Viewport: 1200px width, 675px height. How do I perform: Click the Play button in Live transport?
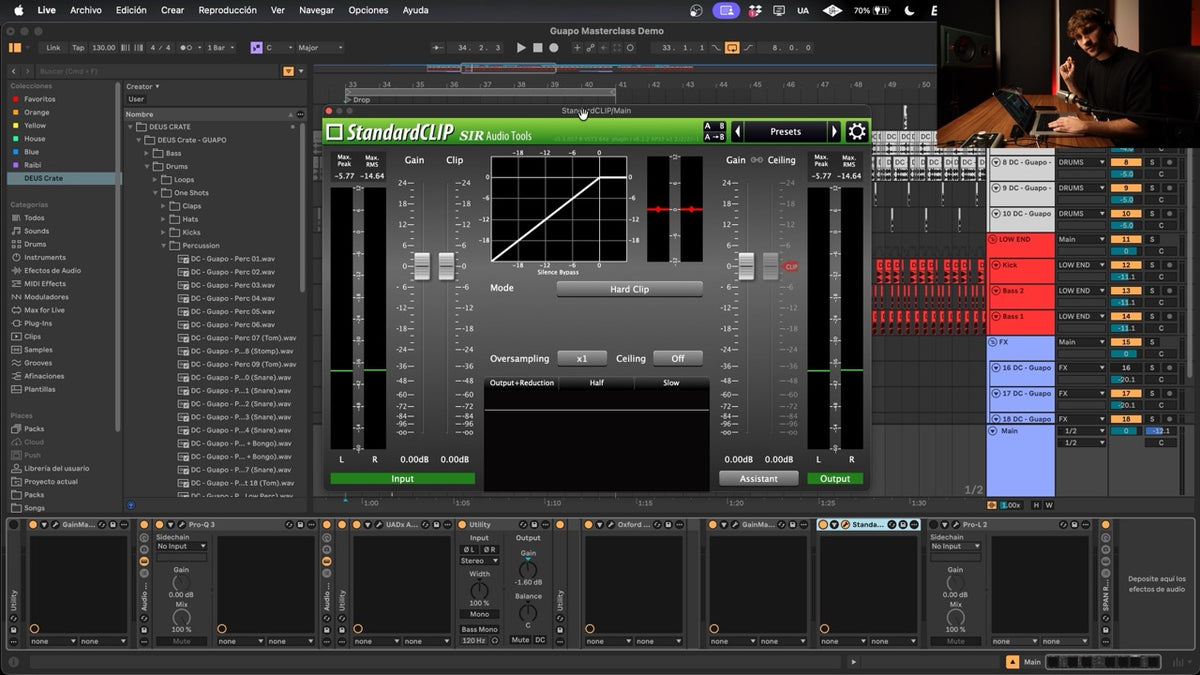tap(521, 48)
